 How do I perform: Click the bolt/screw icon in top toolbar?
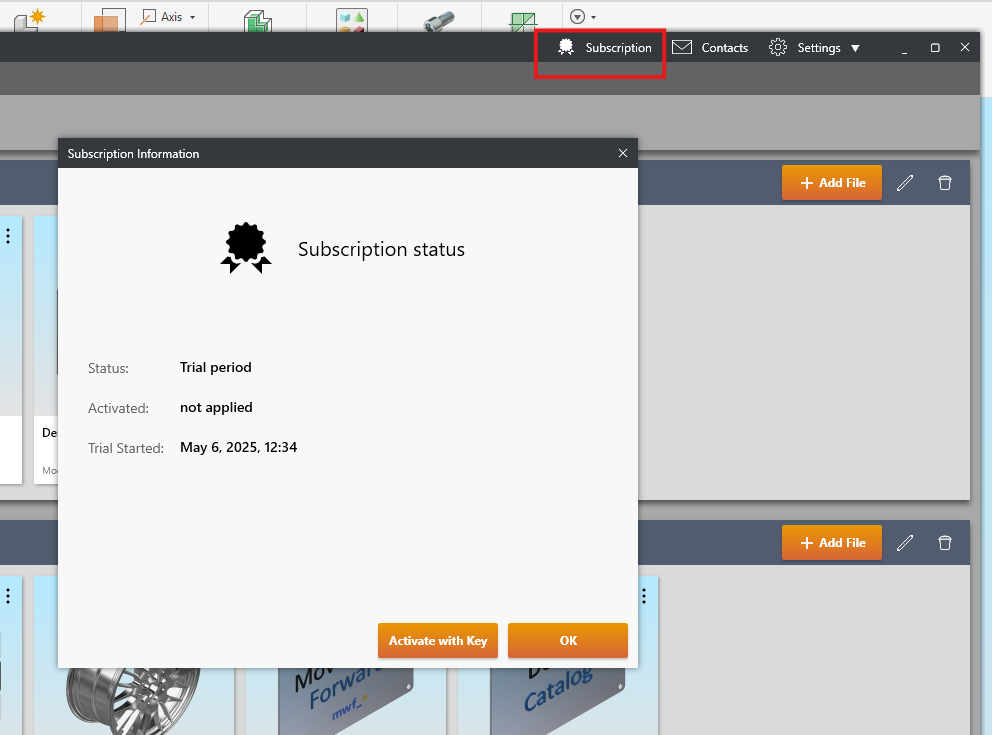click(438, 20)
